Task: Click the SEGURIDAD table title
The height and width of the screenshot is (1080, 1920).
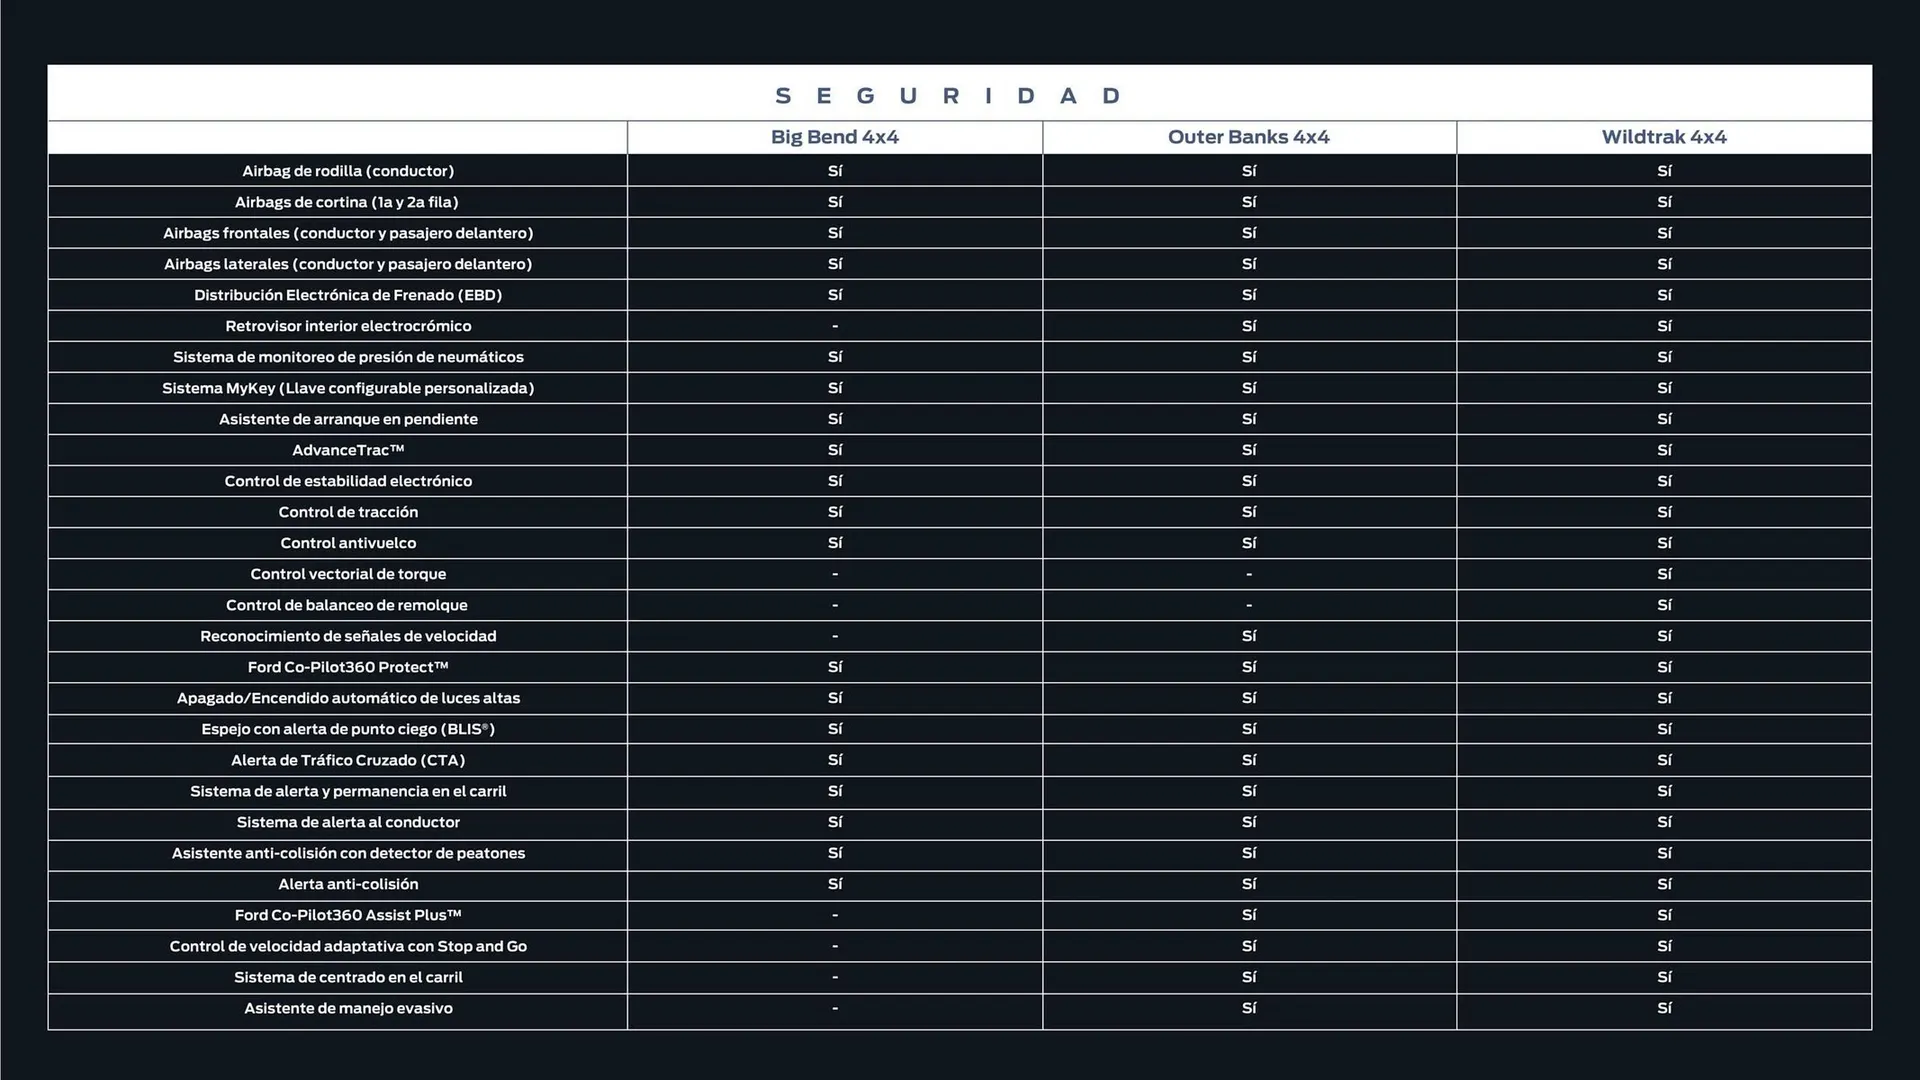Action: click(948, 96)
